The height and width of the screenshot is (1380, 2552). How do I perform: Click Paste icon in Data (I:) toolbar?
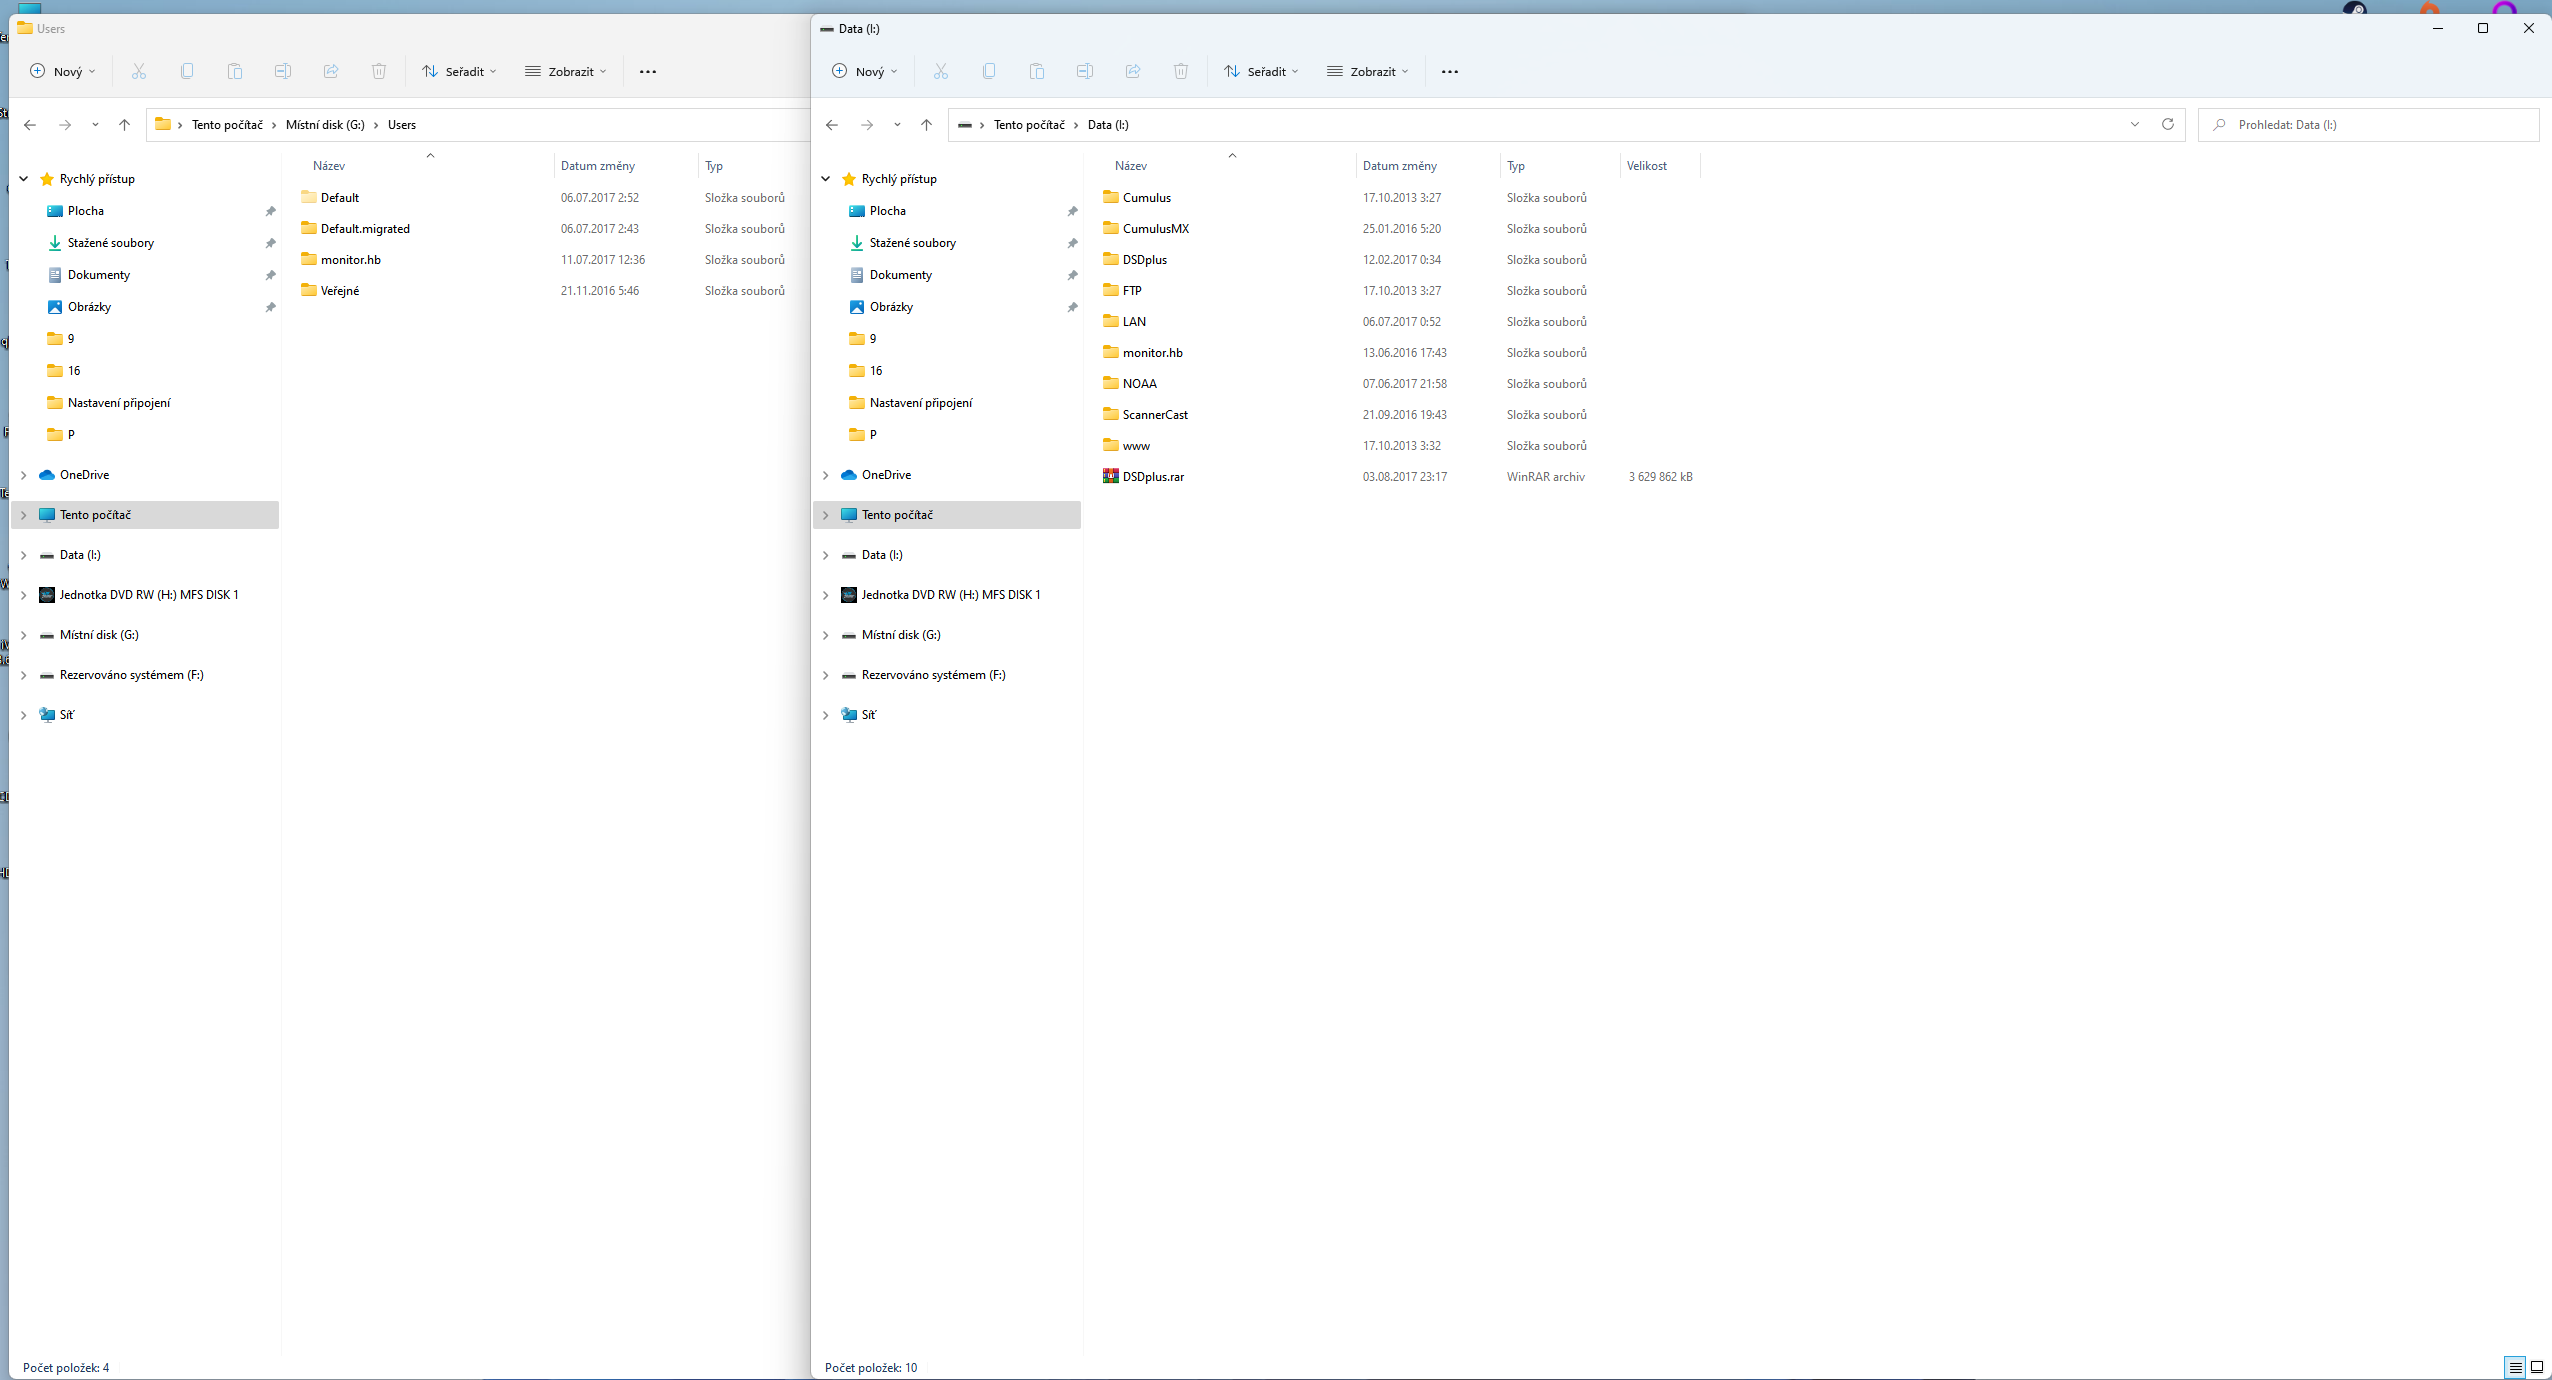click(x=1036, y=71)
